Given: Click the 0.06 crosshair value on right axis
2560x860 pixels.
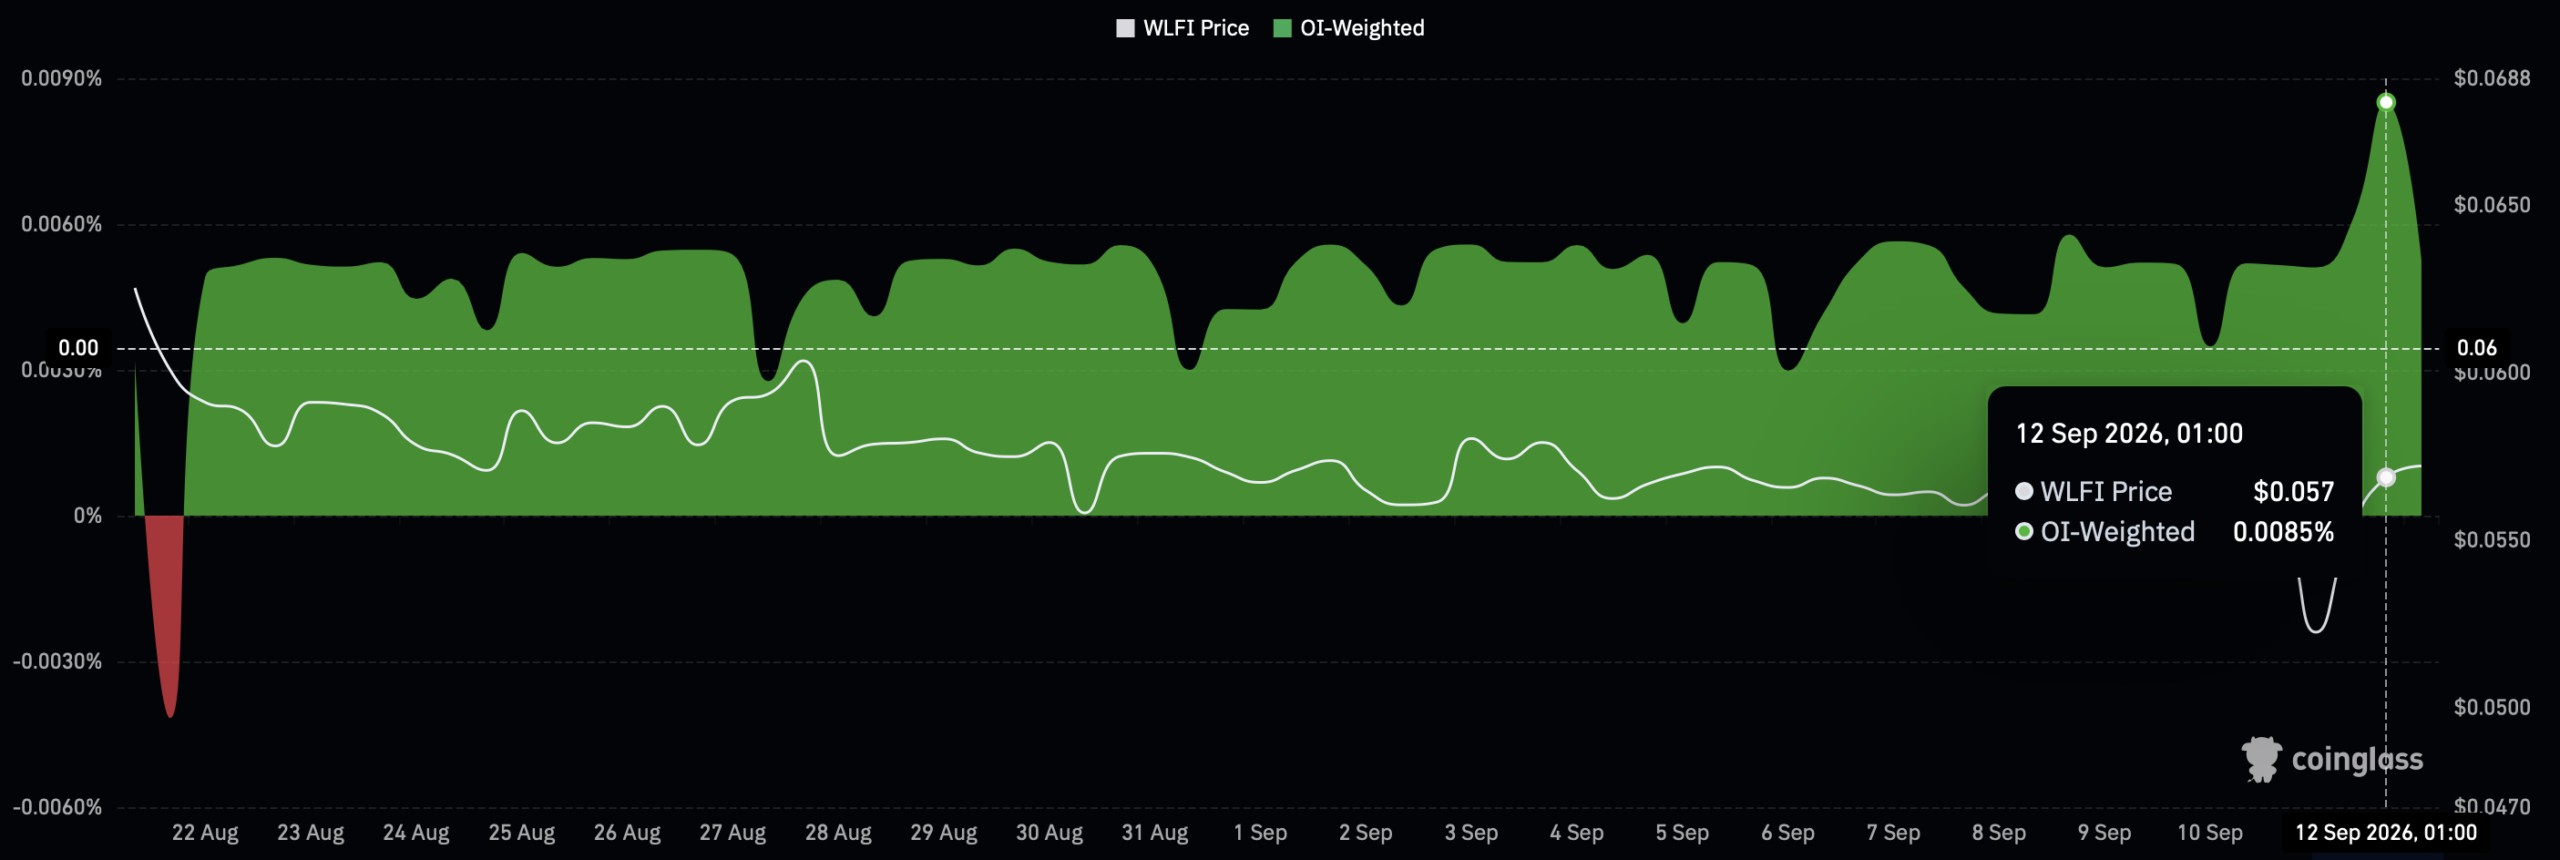Looking at the screenshot, I should pyautogui.click(x=2477, y=348).
